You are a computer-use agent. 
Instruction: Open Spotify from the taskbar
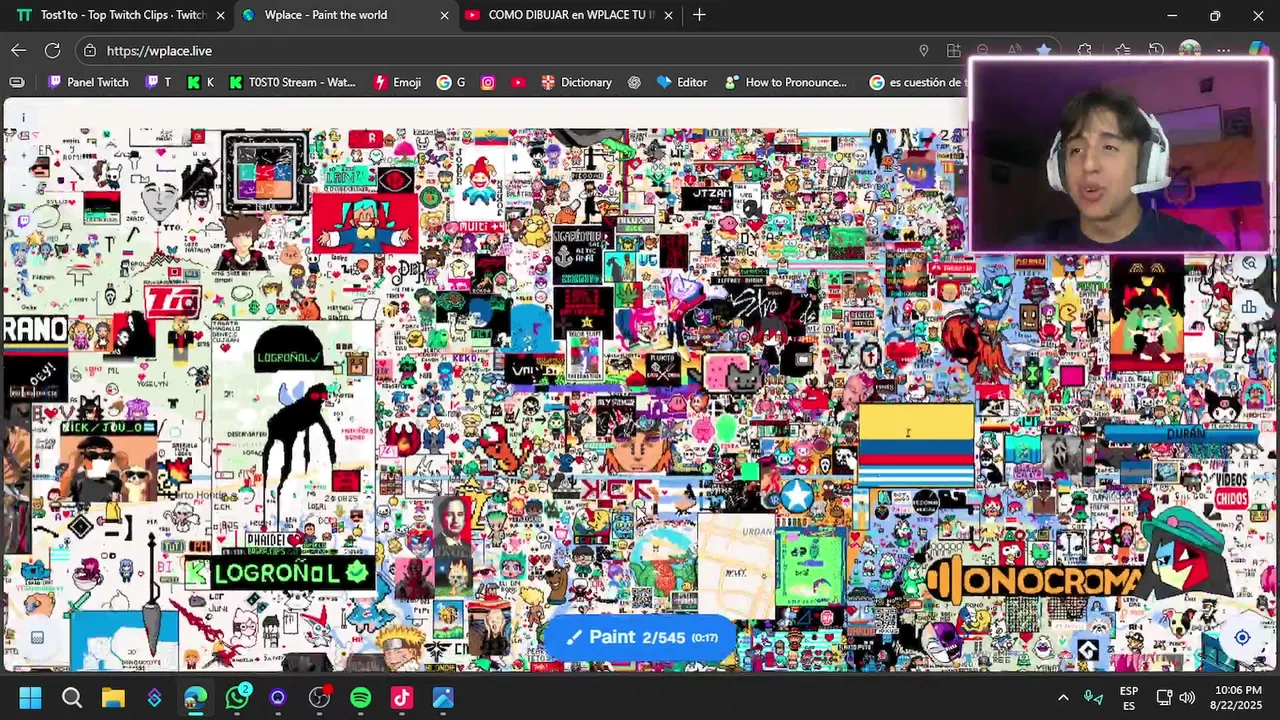(x=361, y=698)
